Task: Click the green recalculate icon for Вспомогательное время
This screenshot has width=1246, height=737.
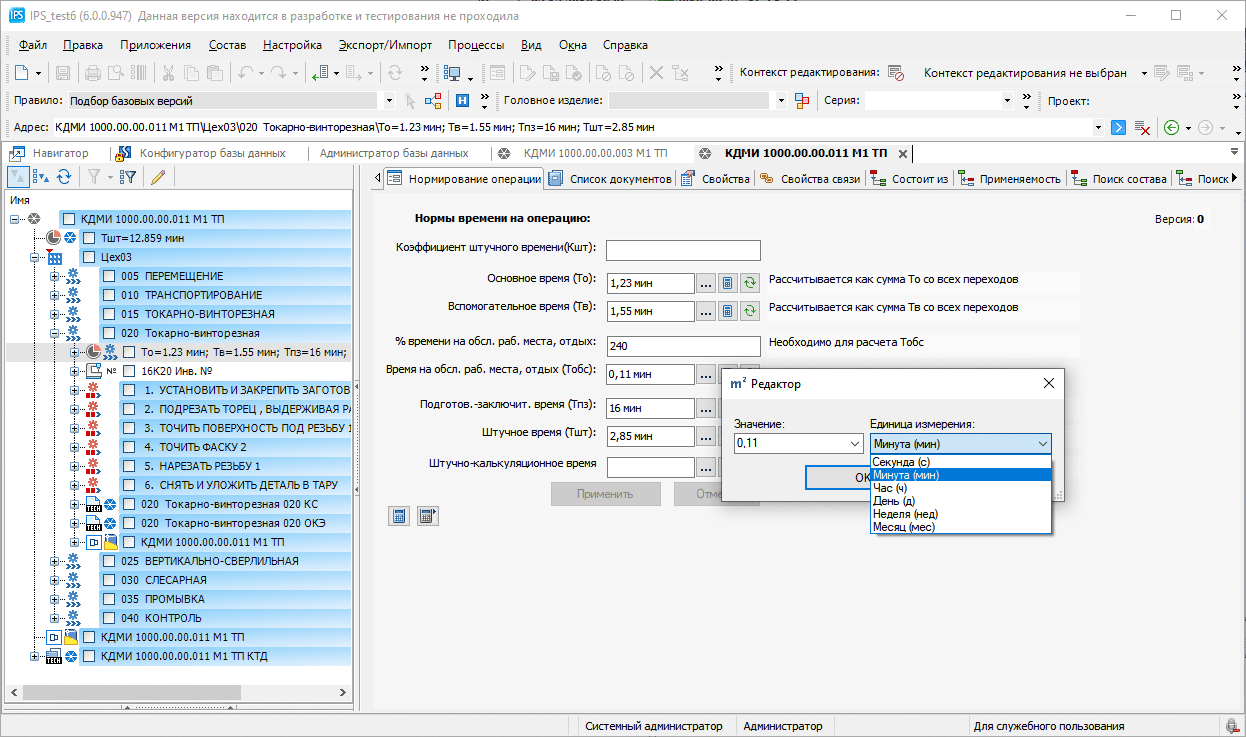Action: coord(750,312)
